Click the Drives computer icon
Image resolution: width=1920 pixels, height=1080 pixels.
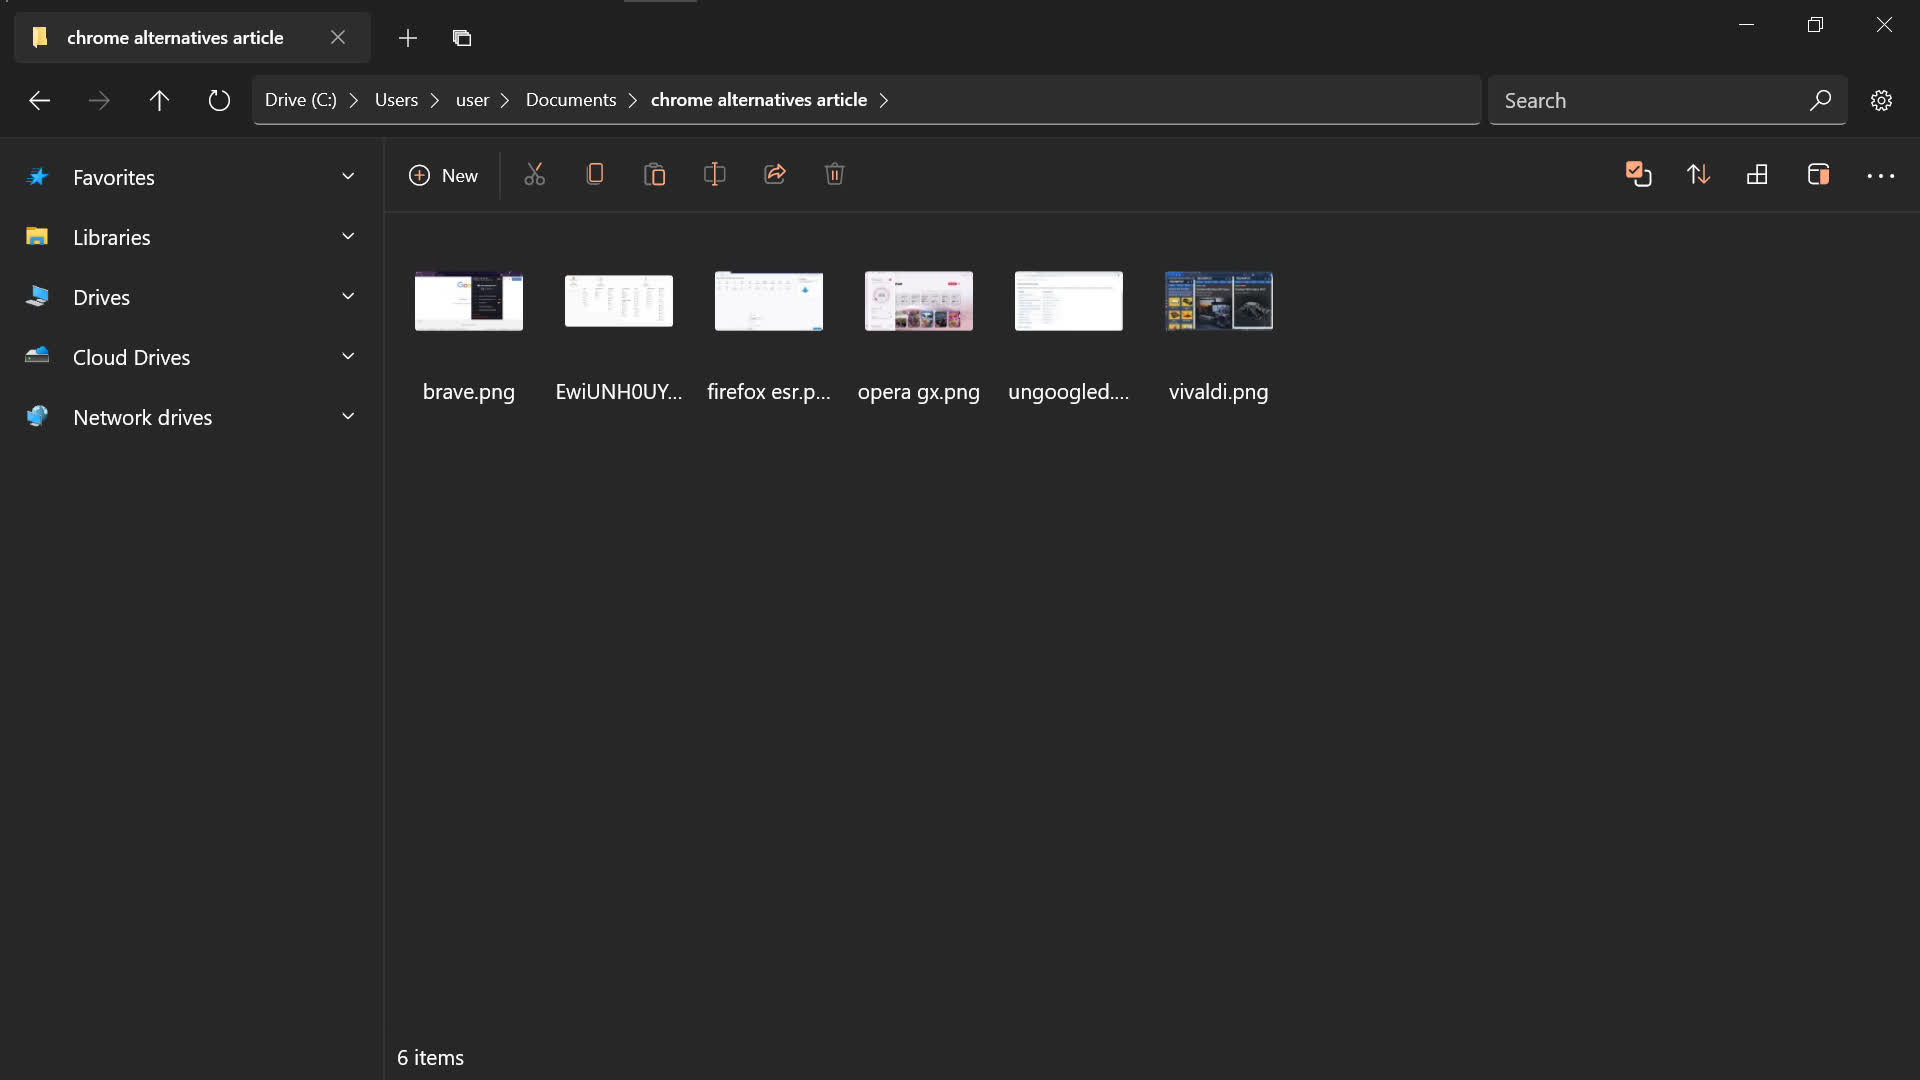click(x=37, y=297)
